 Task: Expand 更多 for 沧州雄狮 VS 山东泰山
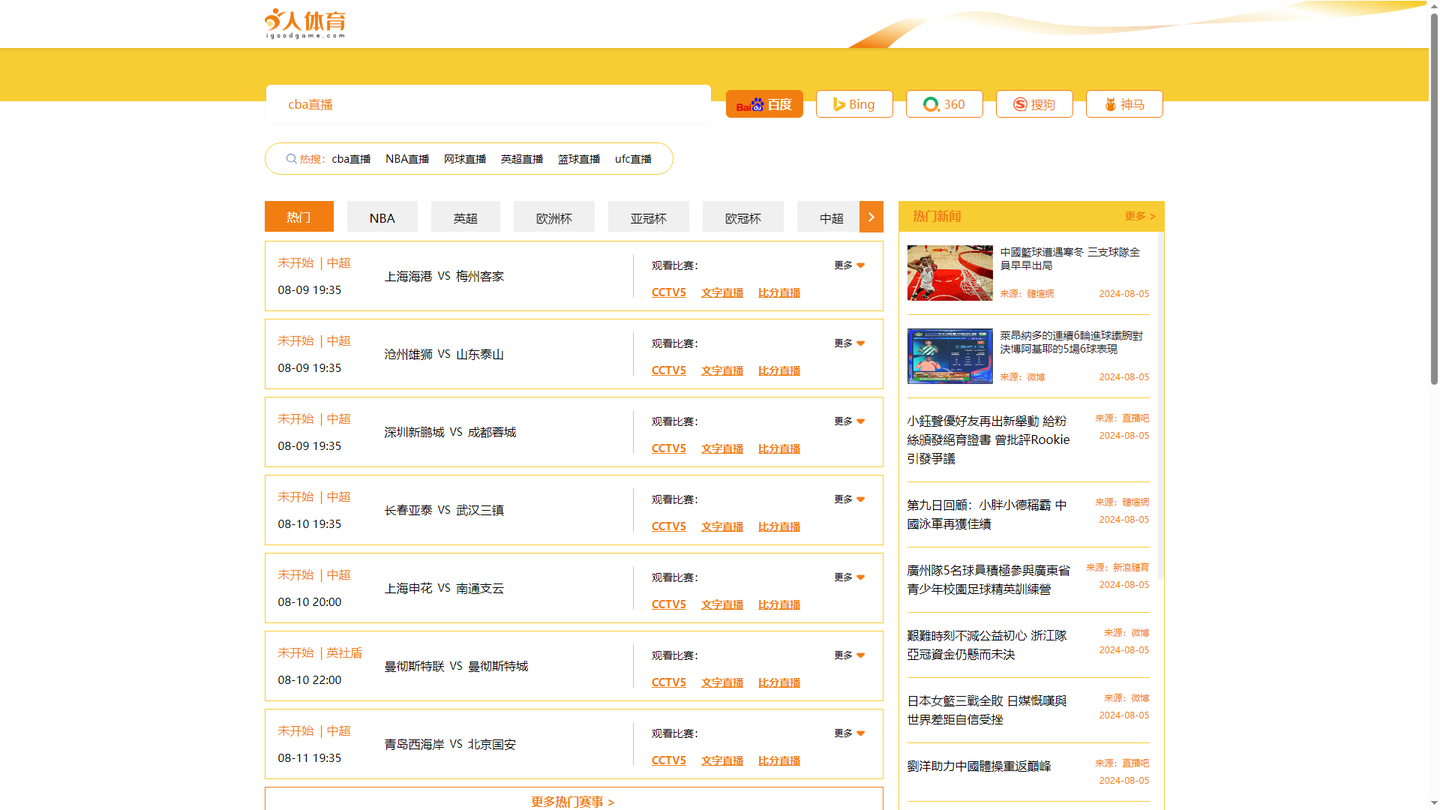(x=850, y=343)
